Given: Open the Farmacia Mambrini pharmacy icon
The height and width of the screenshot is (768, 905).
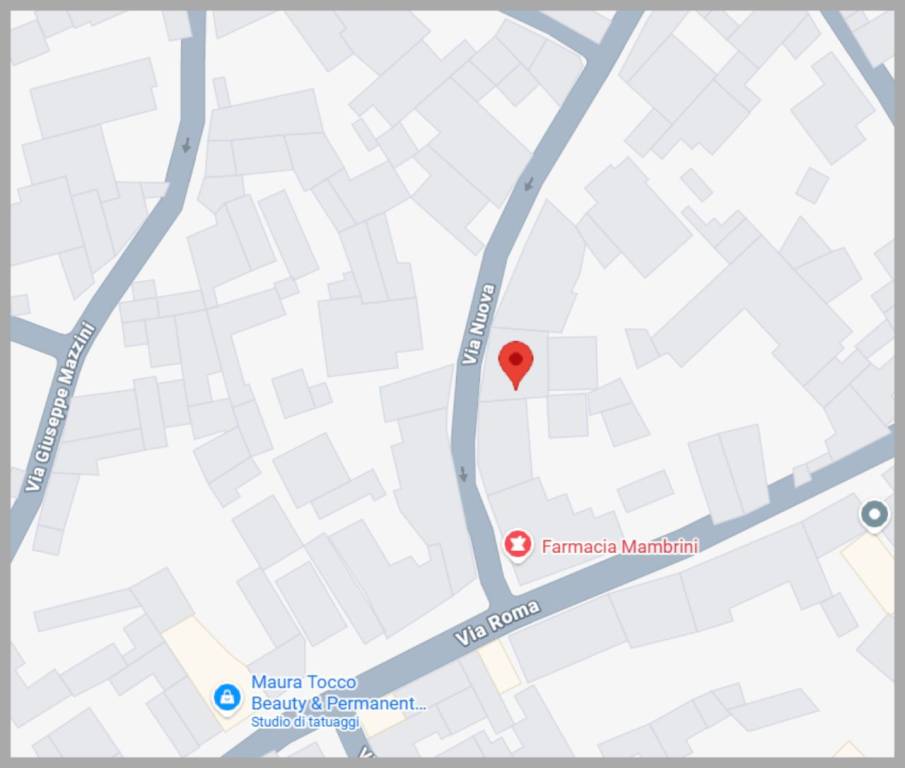Looking at the screenshot, I should (518, 544).
